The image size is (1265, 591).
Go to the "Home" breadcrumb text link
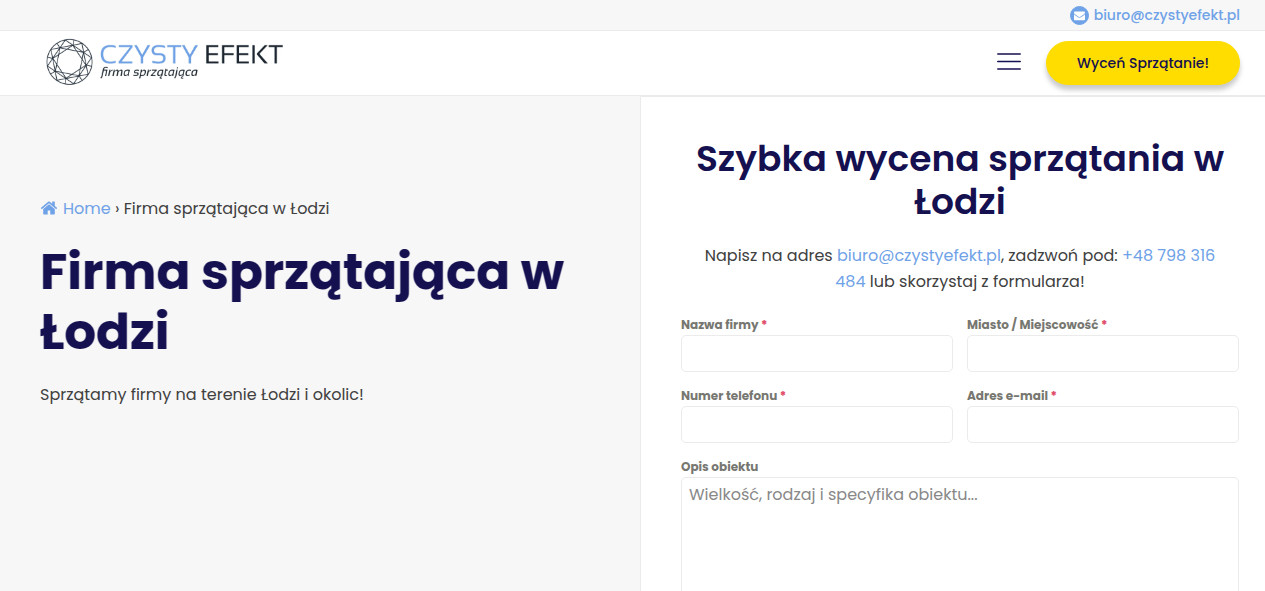(86, 208)
